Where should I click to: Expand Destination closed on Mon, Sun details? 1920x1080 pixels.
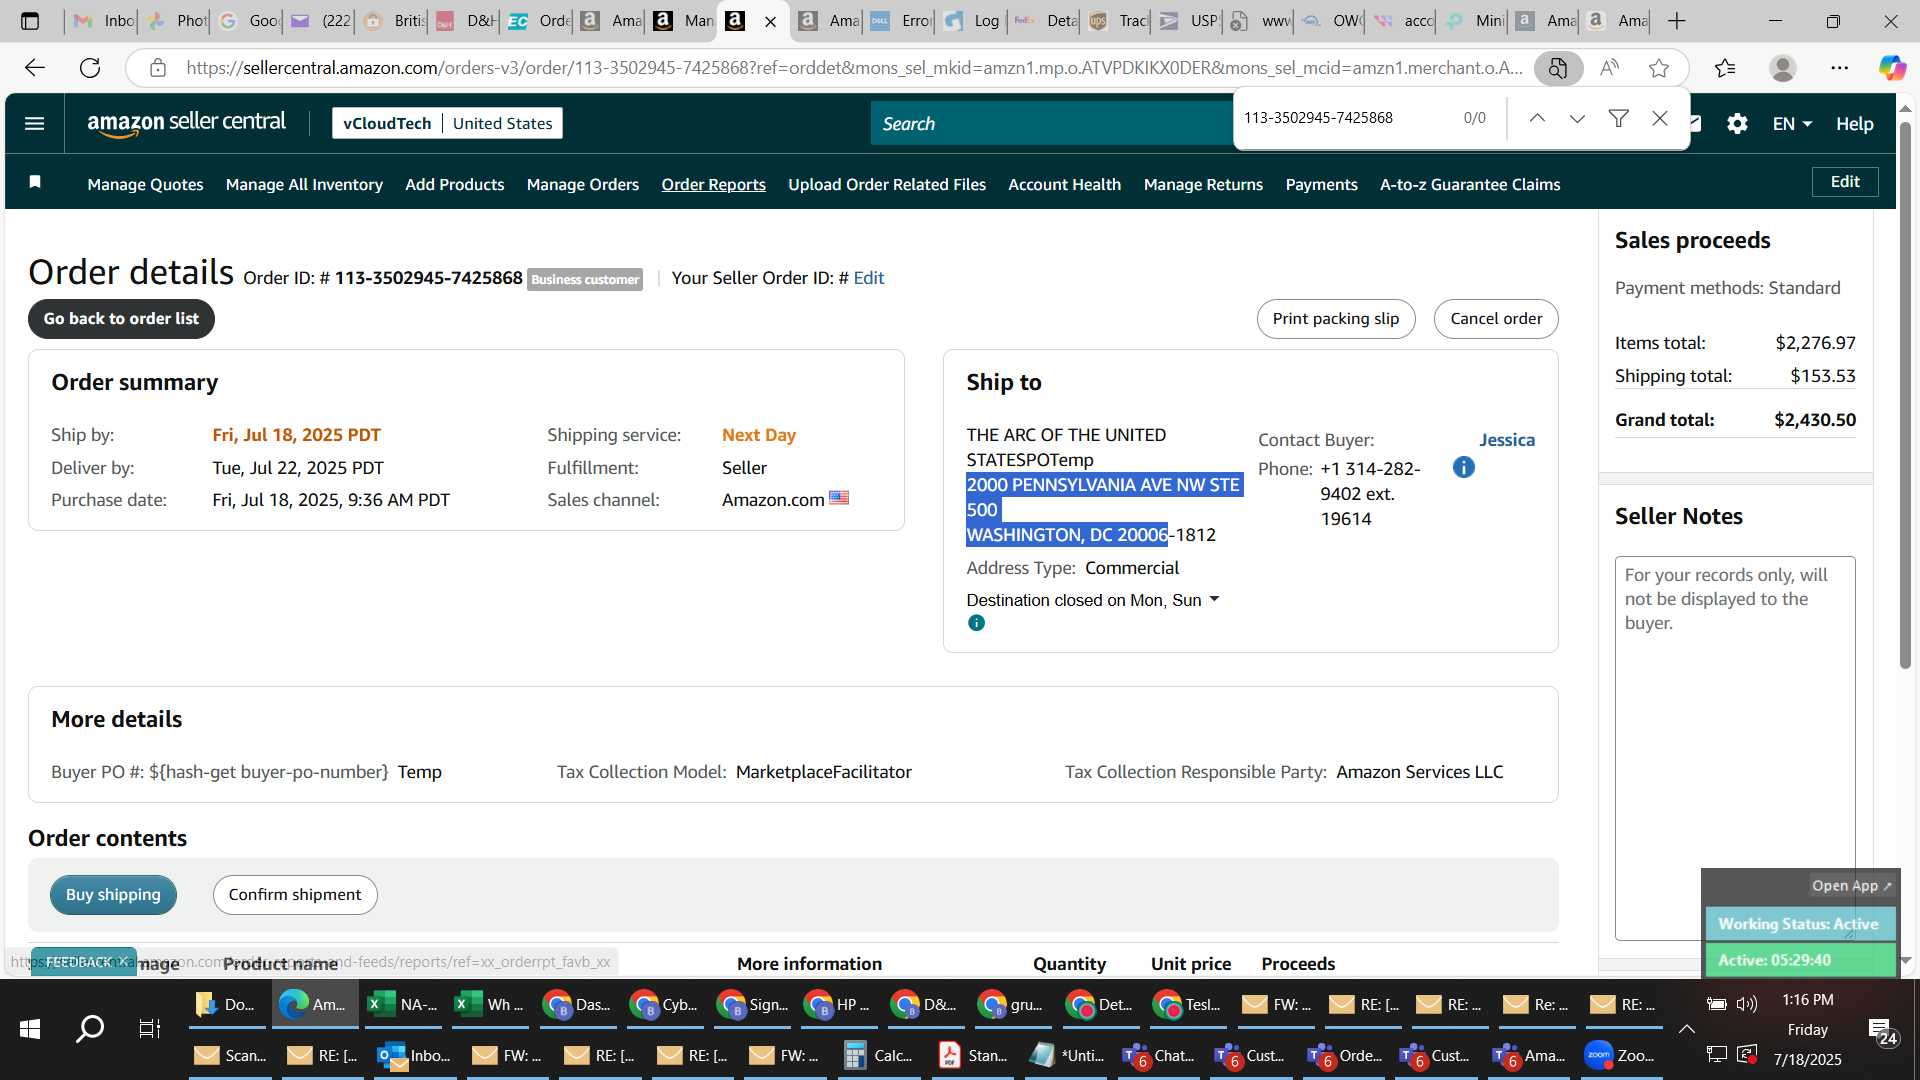pyautogui.click(x=1093, y=600)
